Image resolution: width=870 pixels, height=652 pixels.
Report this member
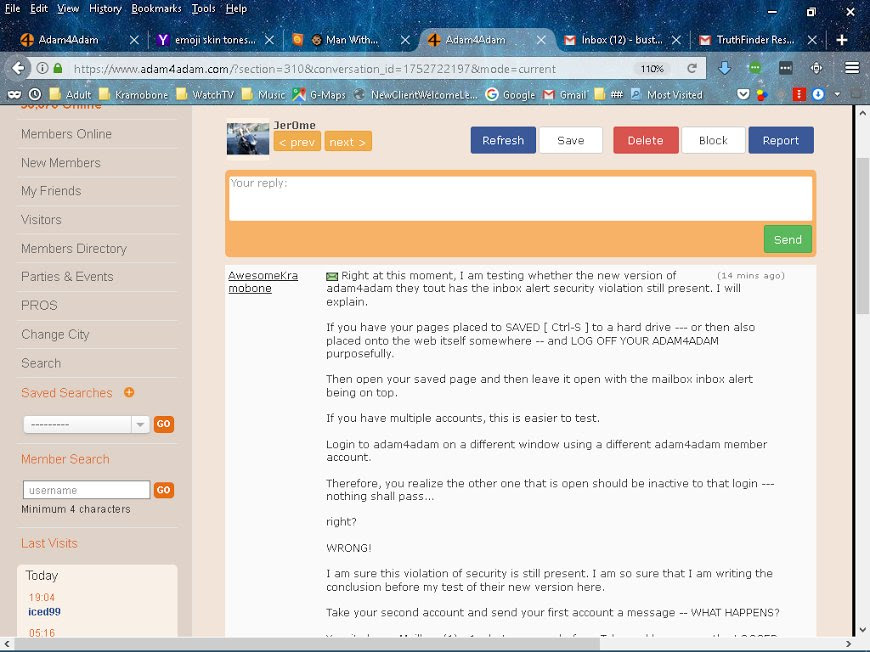pos(781,140)
